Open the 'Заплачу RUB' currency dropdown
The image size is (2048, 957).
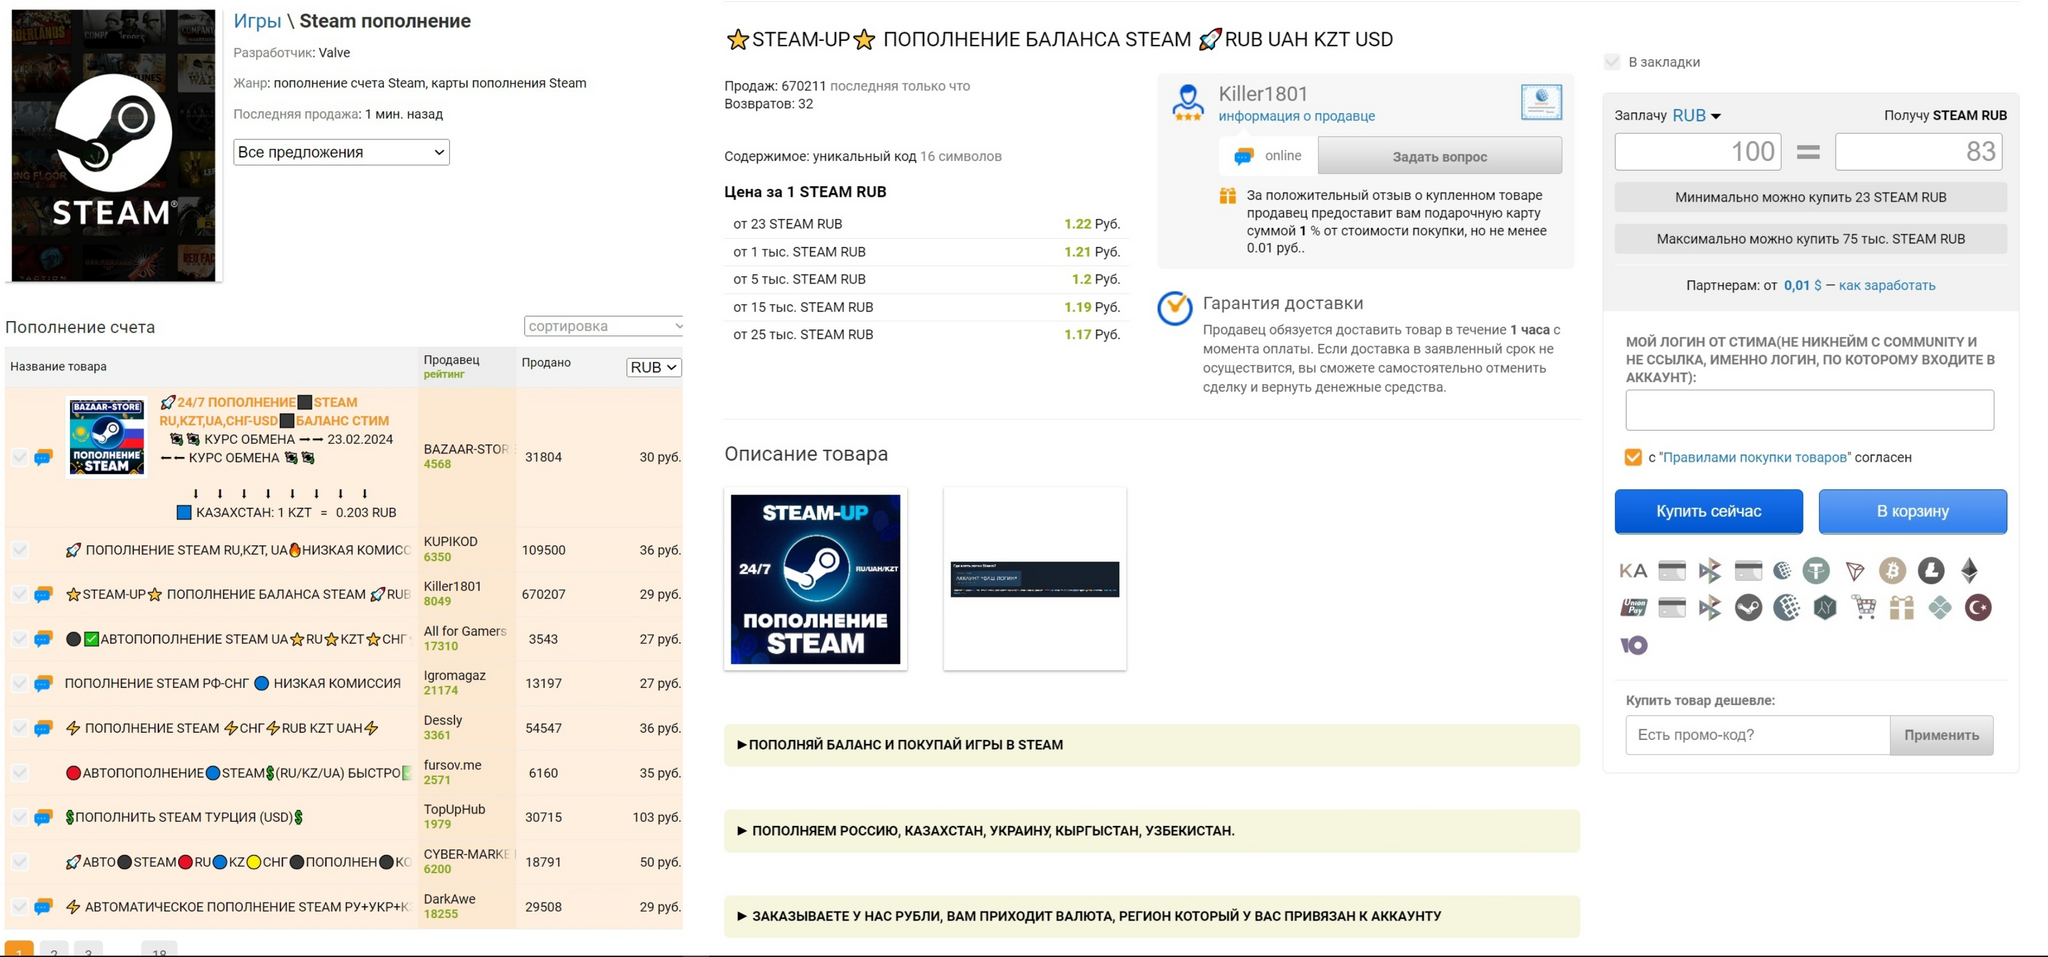pyautogui.click(x=1697, y=115)
